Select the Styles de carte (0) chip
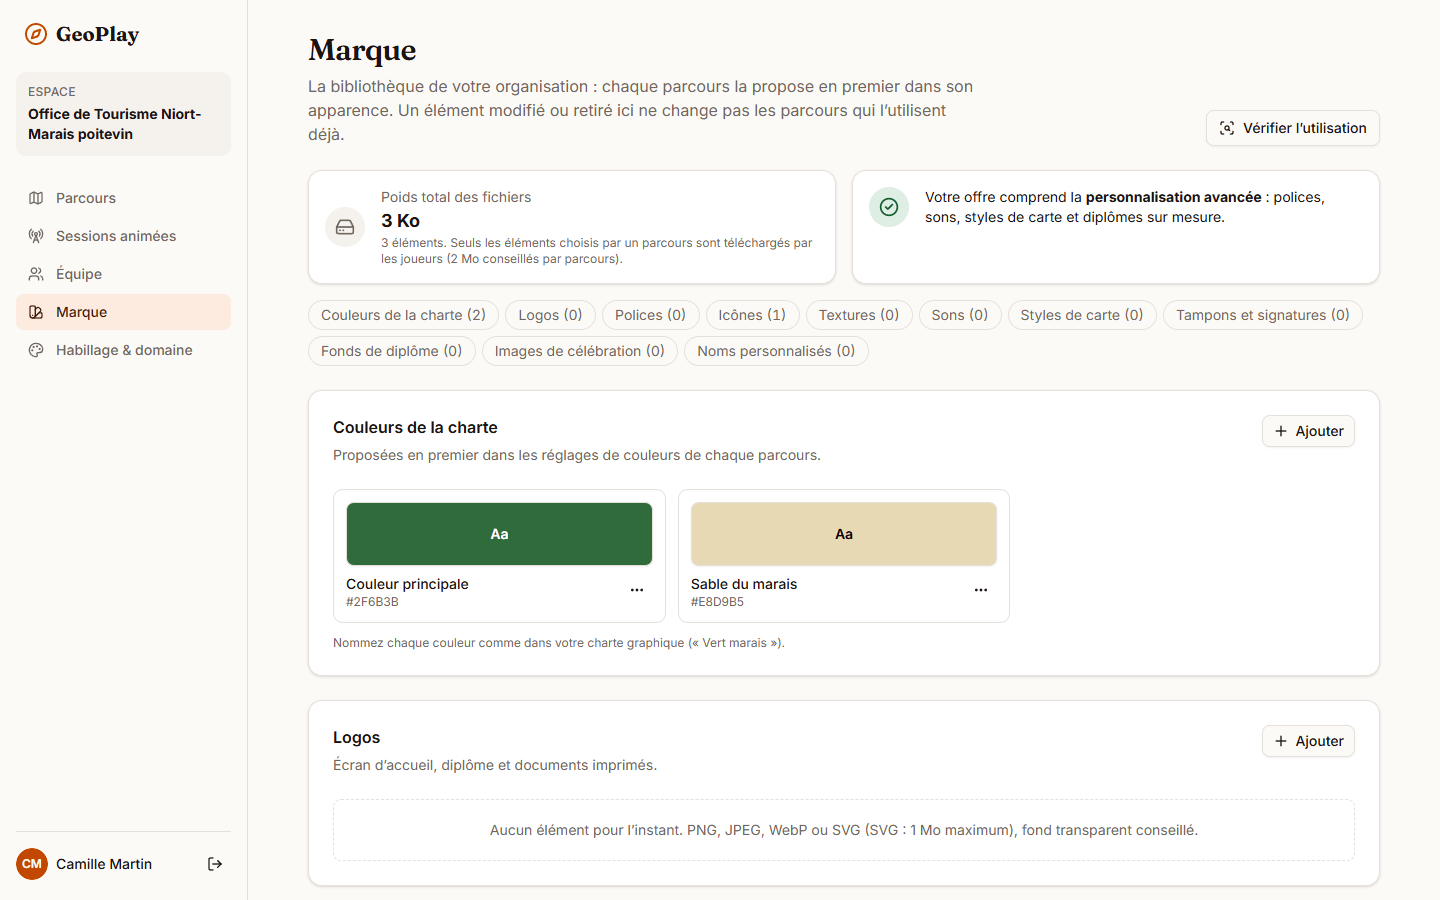The image size is (1440, 900). point(1082,315)
